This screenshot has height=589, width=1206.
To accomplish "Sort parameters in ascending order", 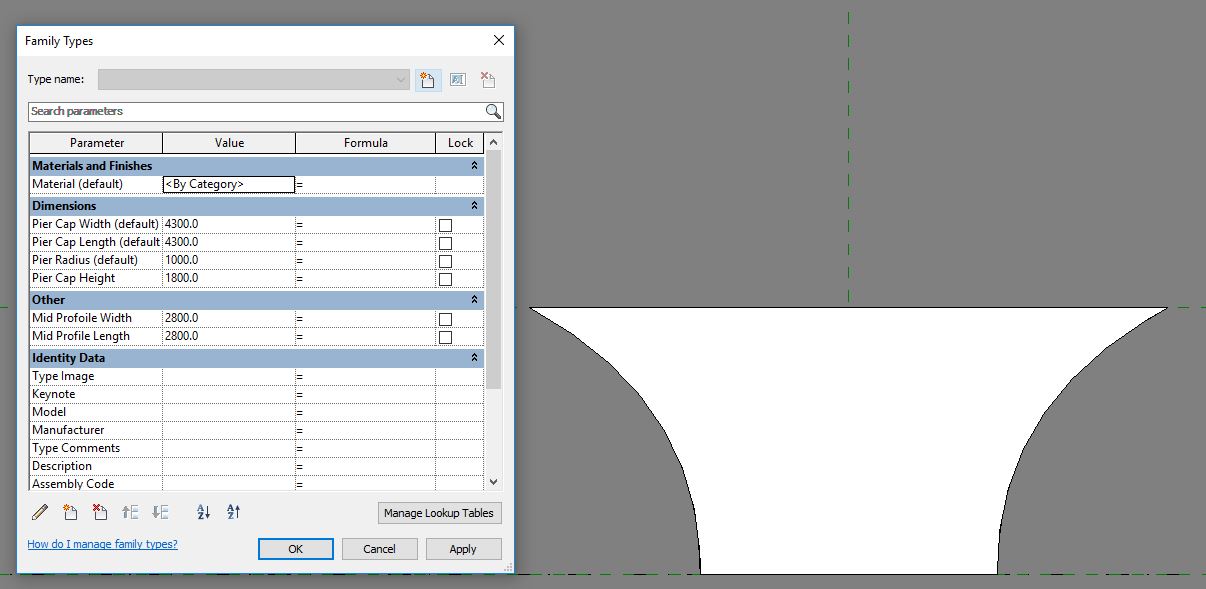I will click(203, 512).
